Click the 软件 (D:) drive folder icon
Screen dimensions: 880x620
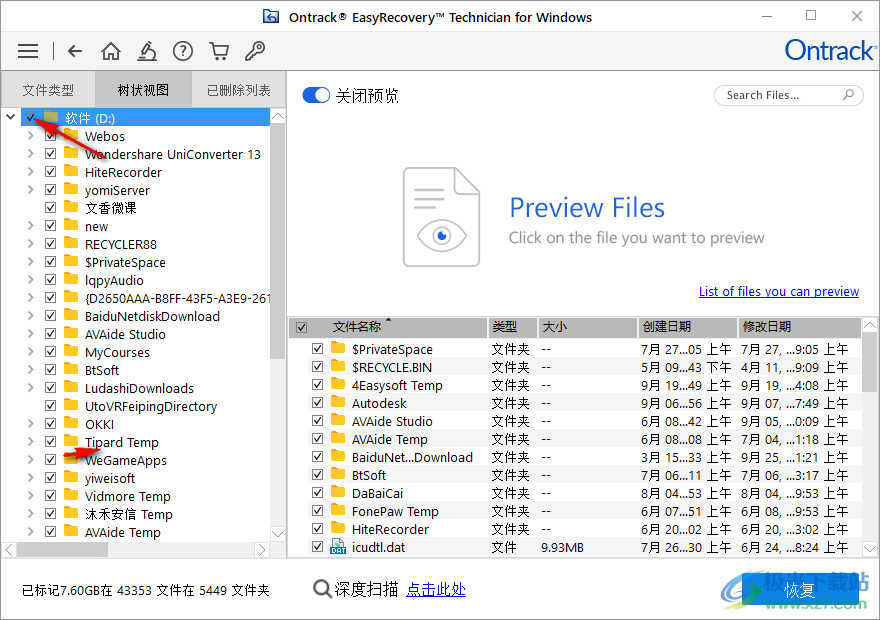pos(51,117)
